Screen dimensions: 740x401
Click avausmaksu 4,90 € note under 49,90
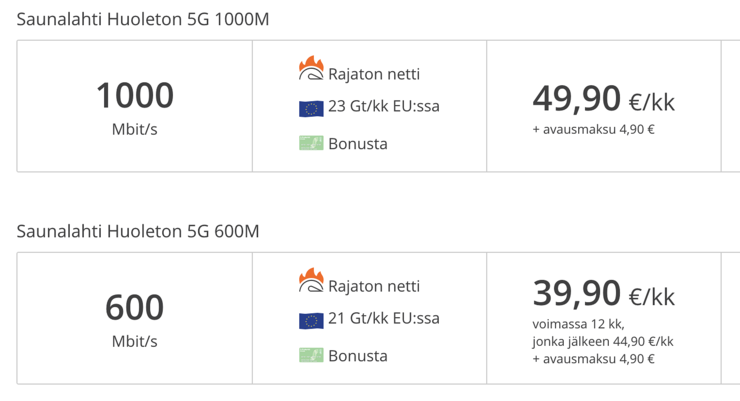point(594,129)
